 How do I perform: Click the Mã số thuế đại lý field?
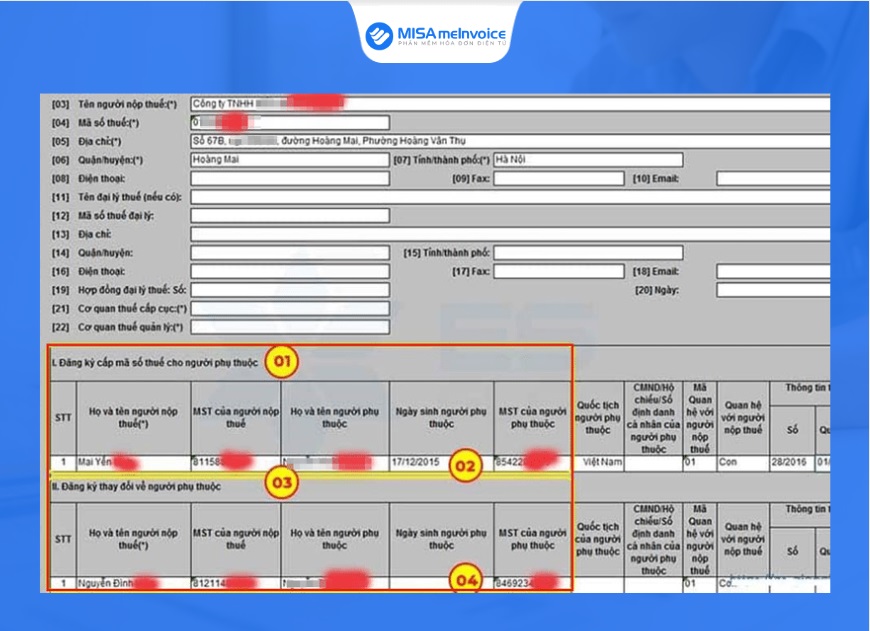click(290, 215)
